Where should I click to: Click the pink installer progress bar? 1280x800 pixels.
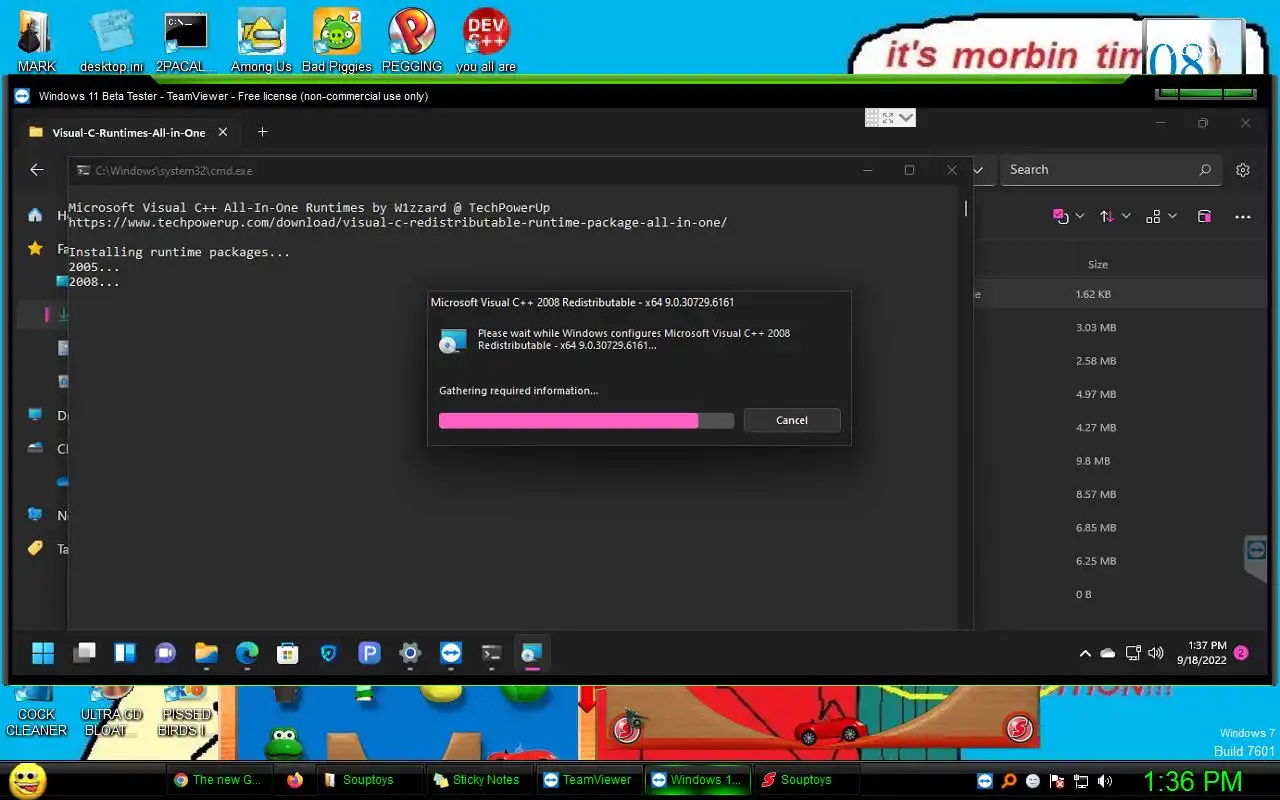click(x=586, y=421)
